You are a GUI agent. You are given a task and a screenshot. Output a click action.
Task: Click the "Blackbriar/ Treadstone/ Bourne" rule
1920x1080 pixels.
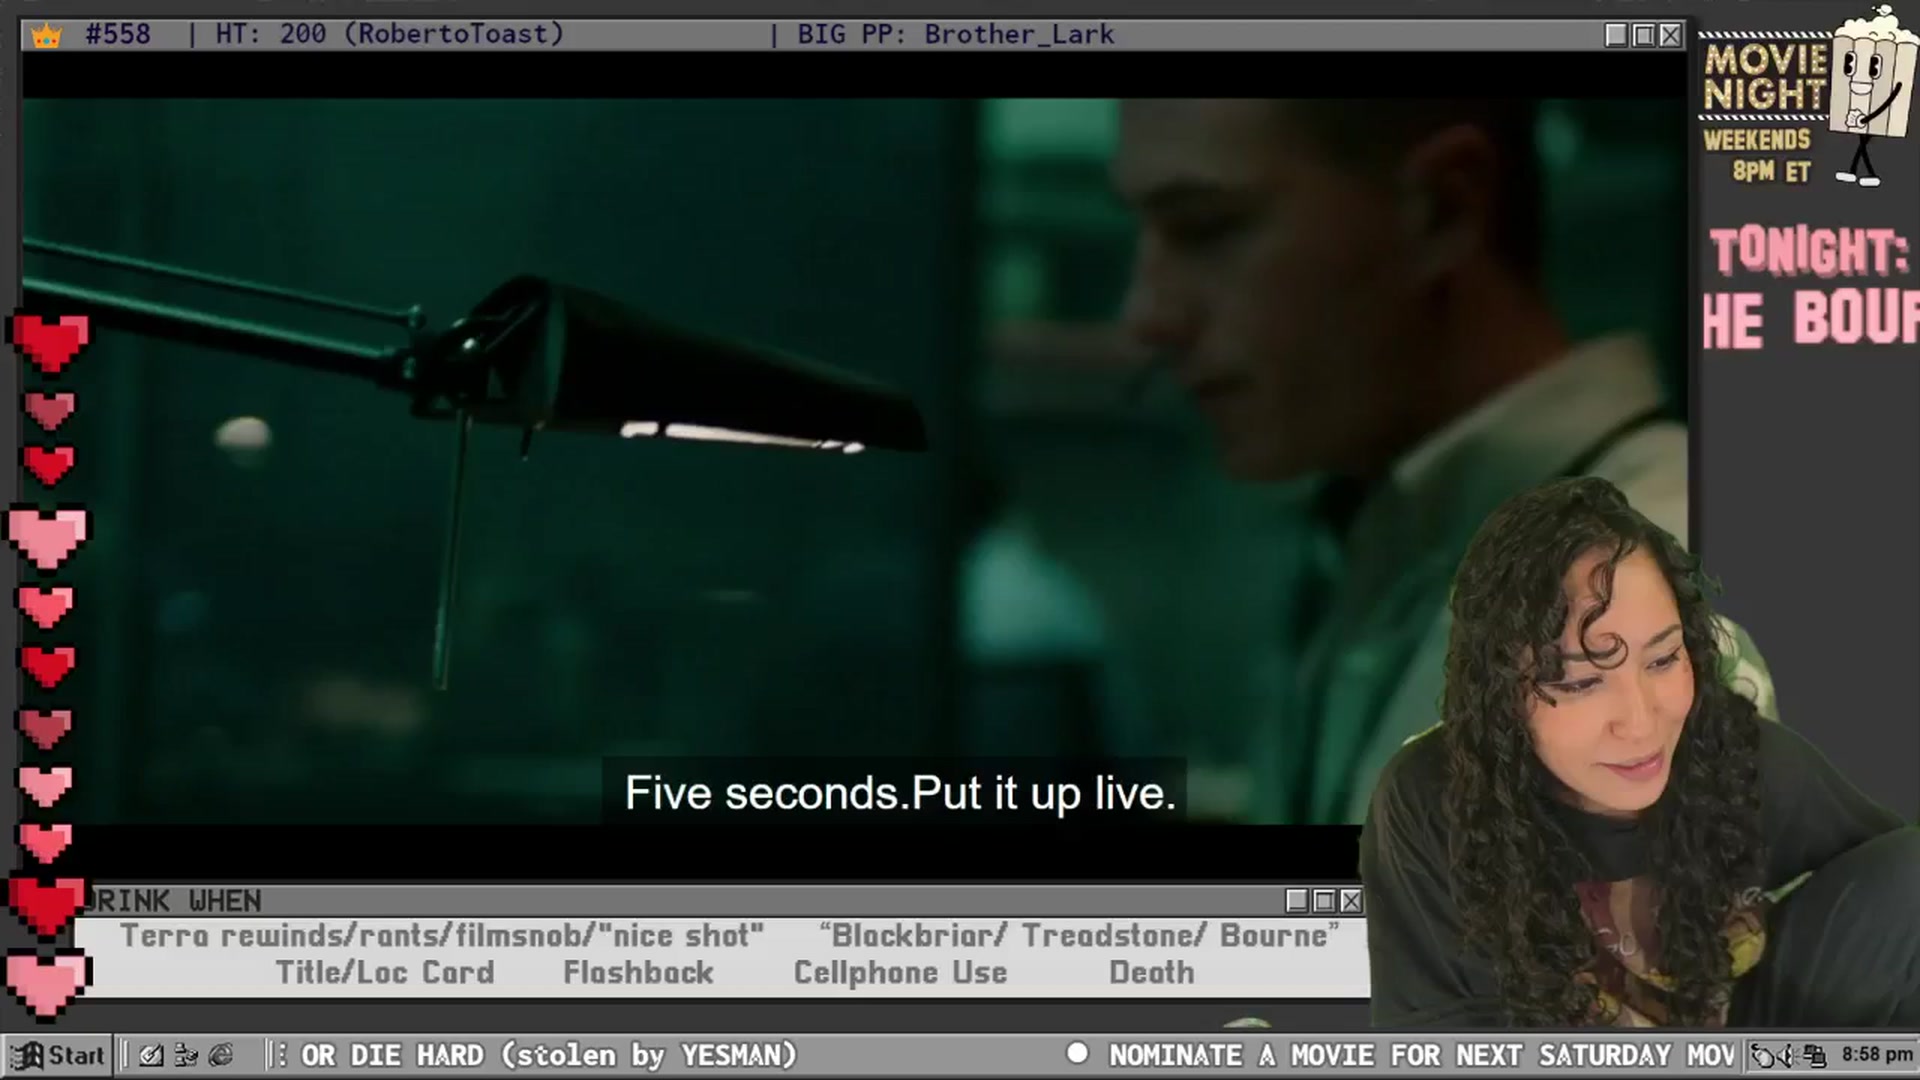pyautogui.click(x=1079, y=935)
